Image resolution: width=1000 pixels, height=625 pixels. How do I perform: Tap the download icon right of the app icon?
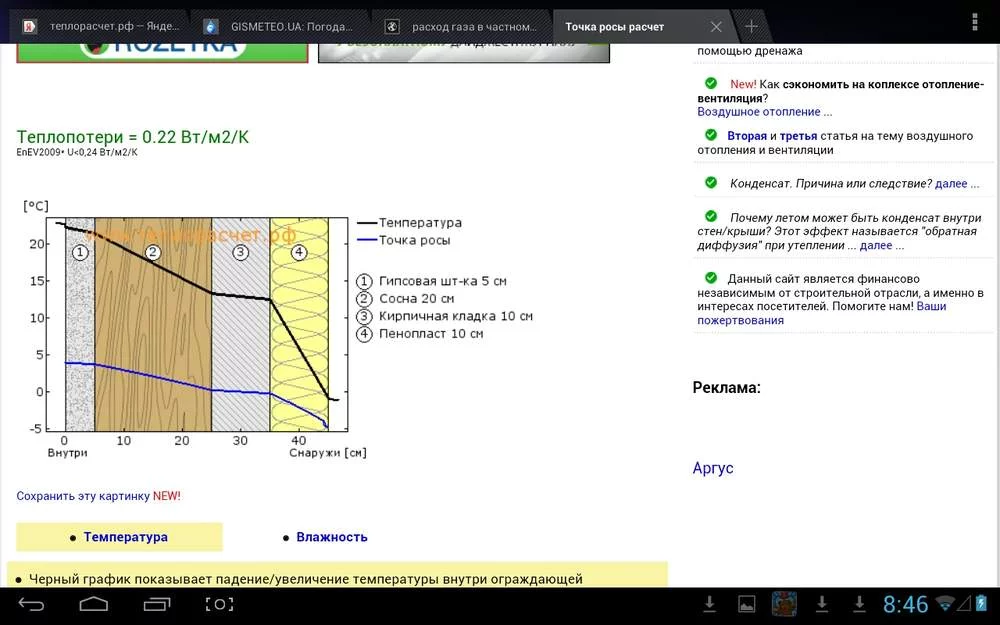click(x=822, y=603)
